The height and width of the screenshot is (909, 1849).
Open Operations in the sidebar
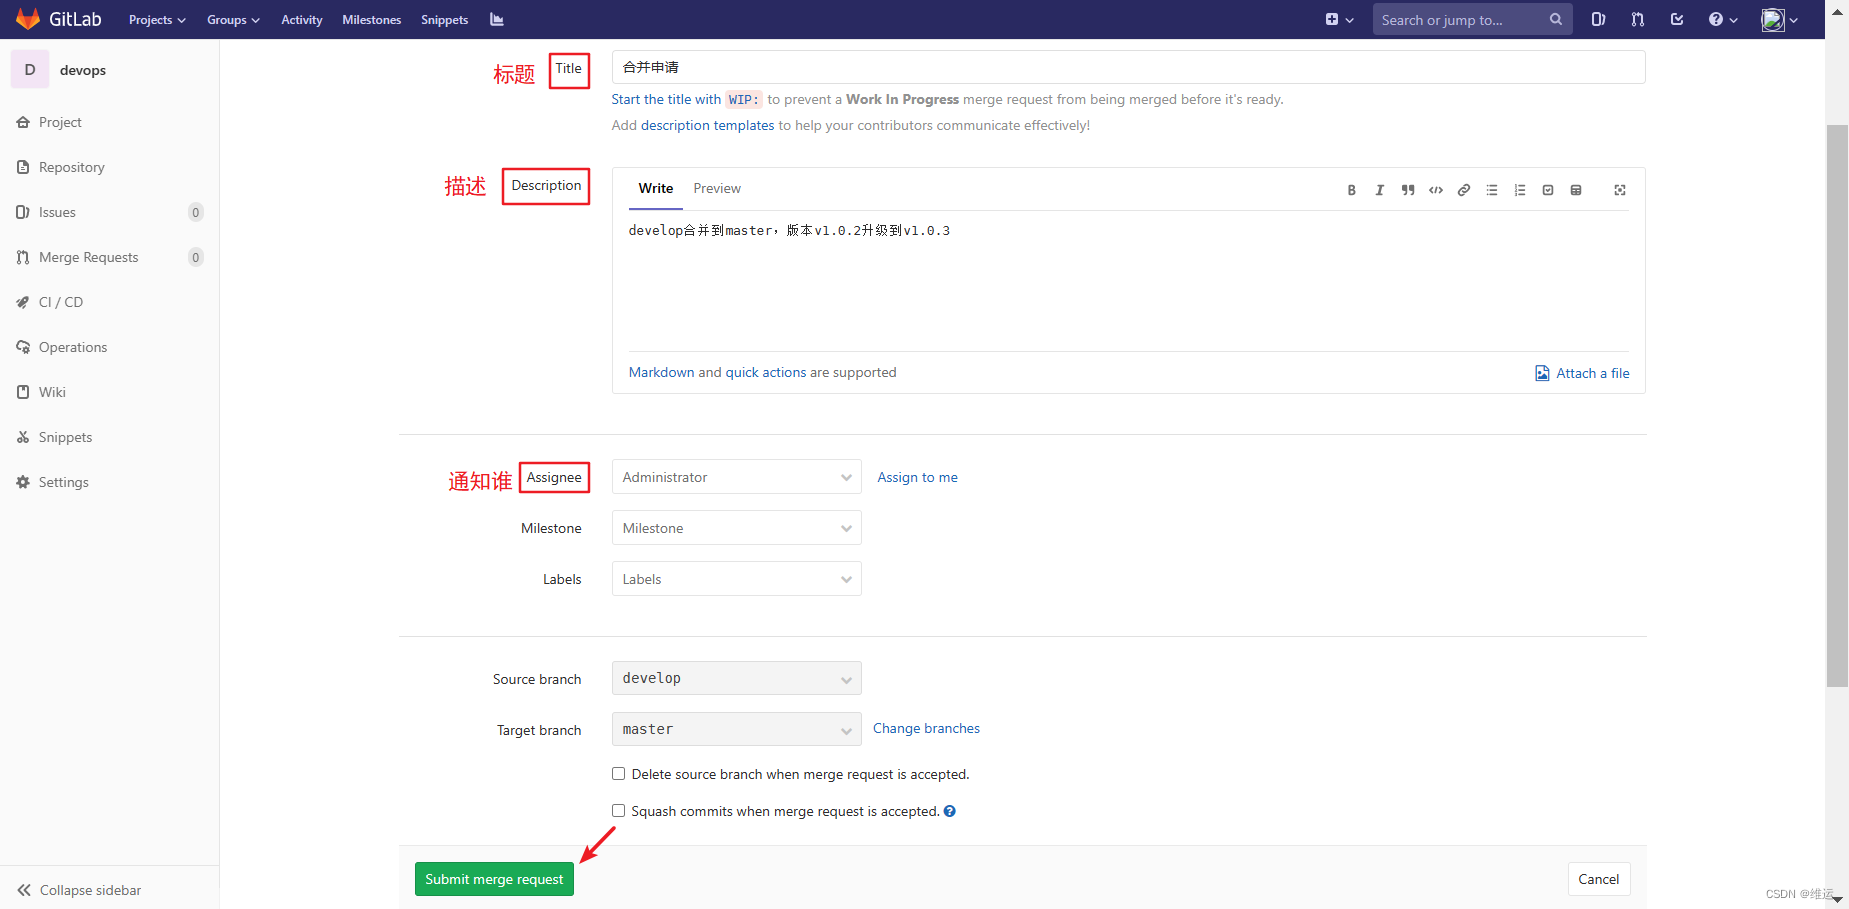point(110,347)
